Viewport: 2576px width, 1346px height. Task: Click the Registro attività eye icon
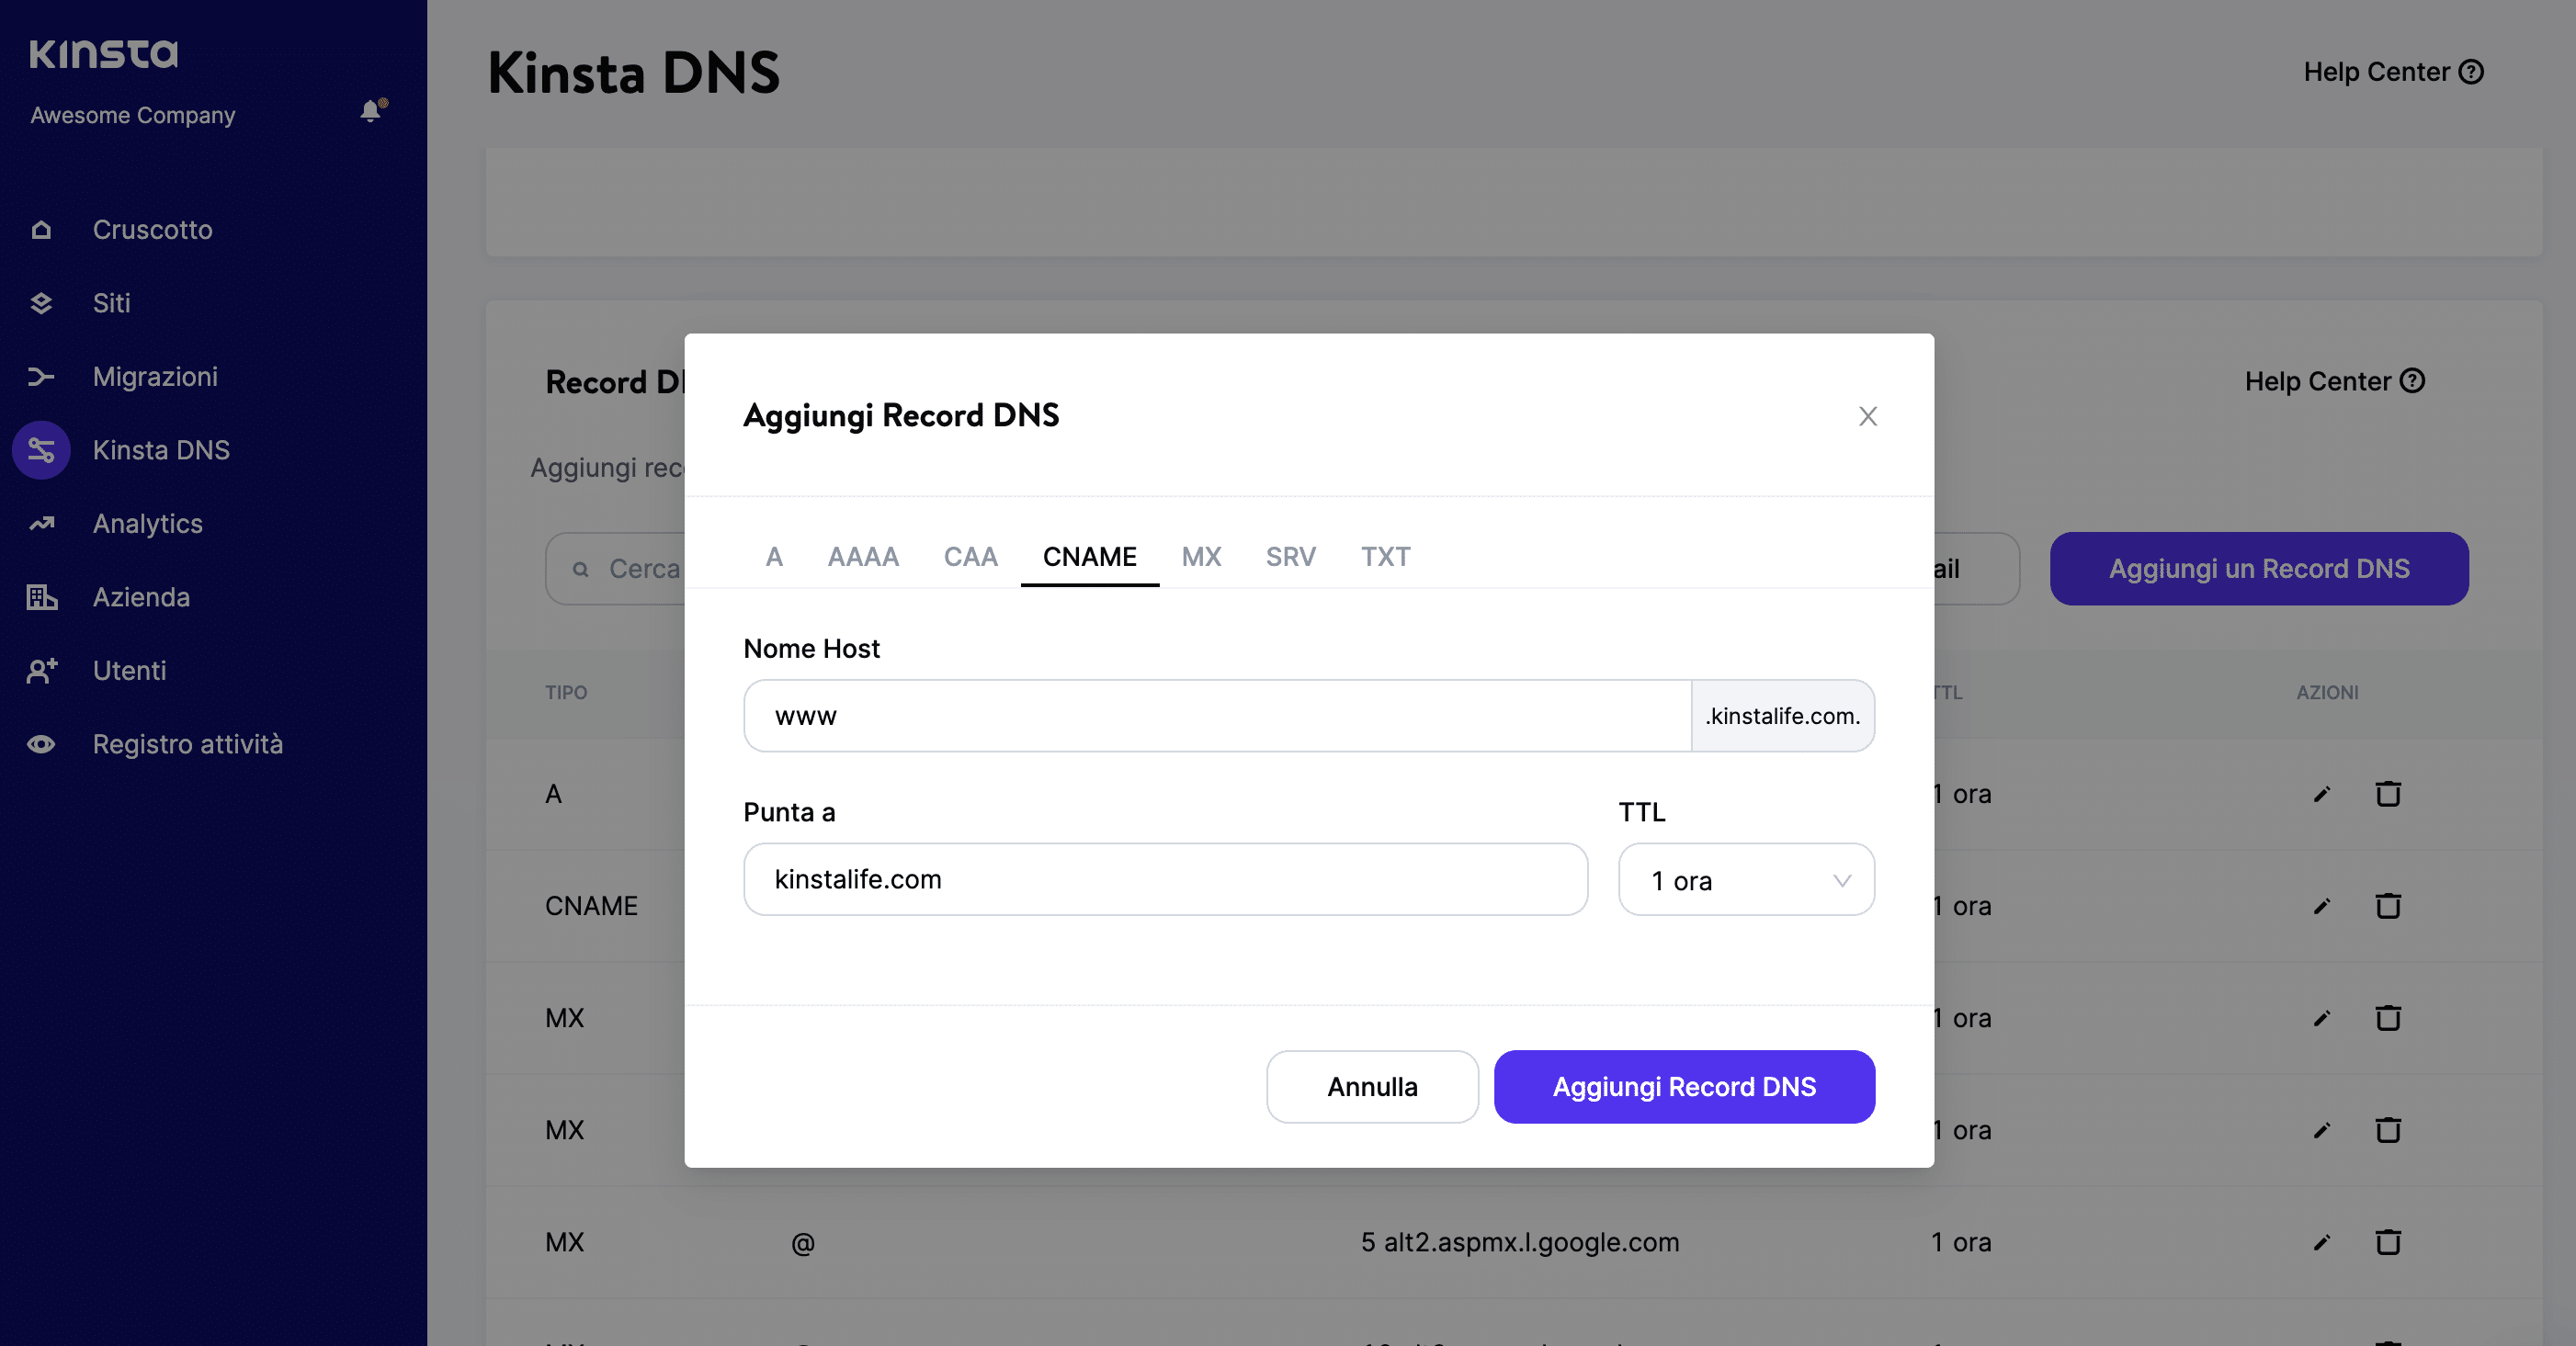pos(41,744)
